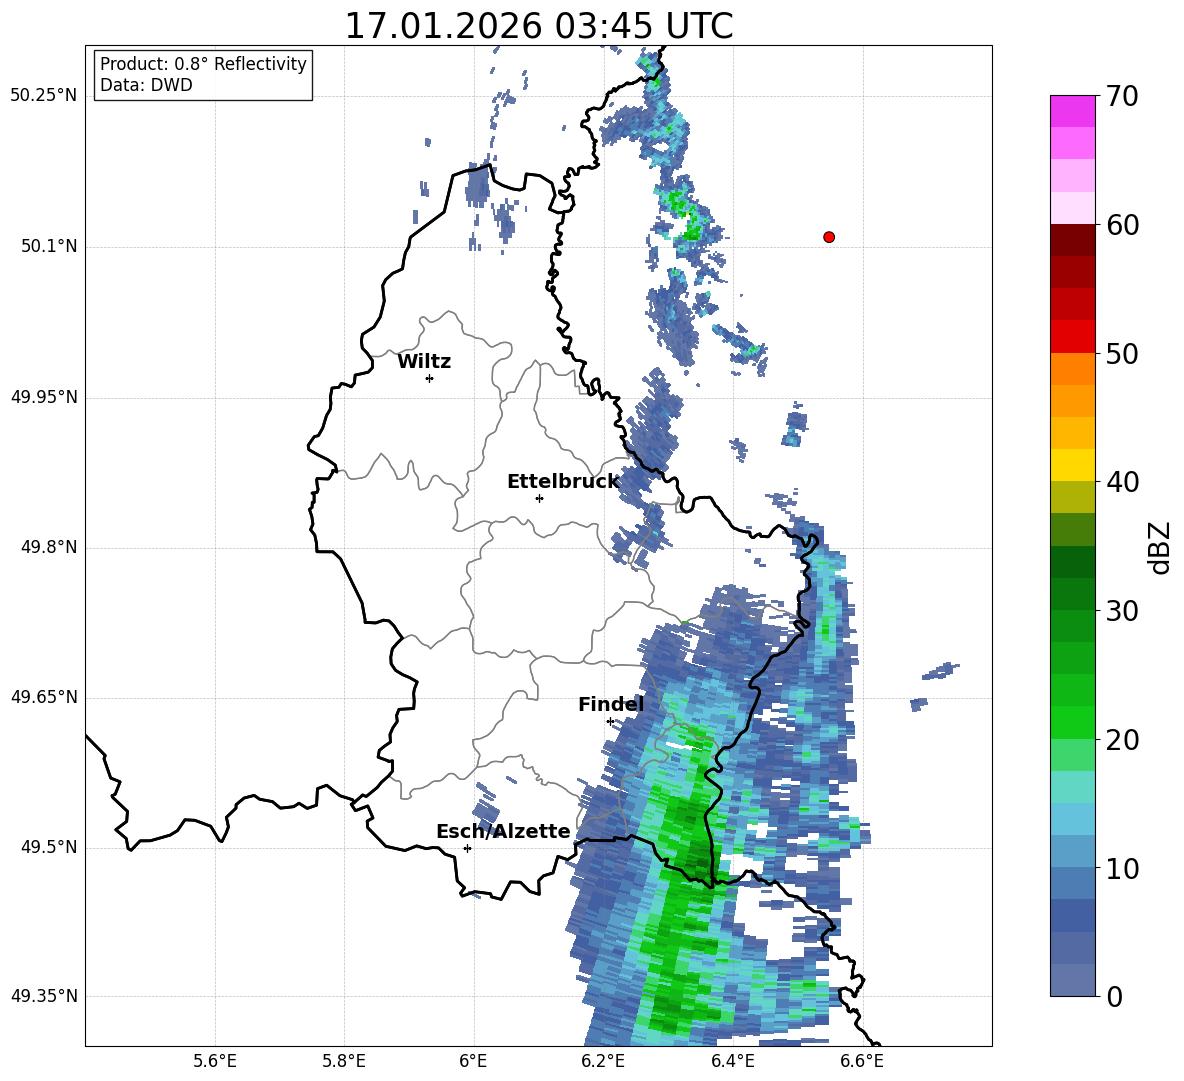The width and height of the screenshot is (1184, 1081).
Task: Select the Ettelbruck city label
Action: 563,482
